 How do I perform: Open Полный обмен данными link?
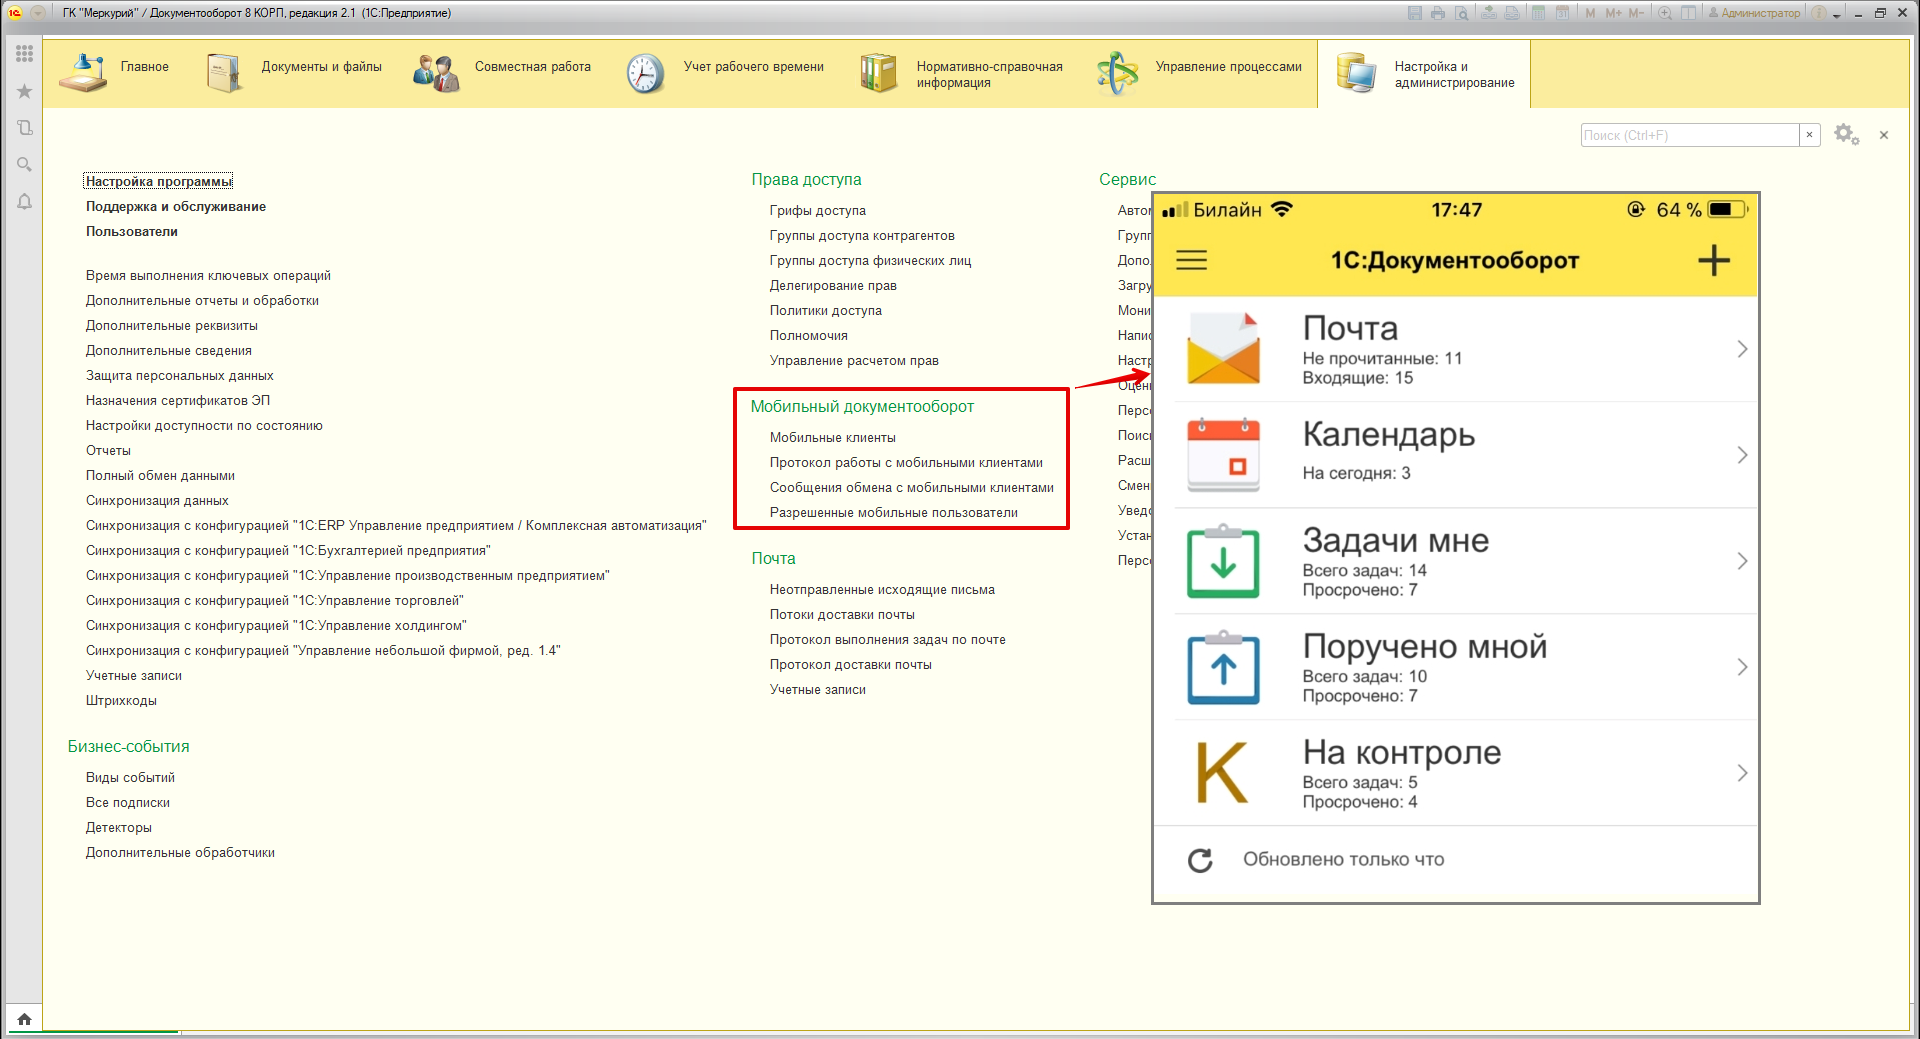(x=160, y=475)
